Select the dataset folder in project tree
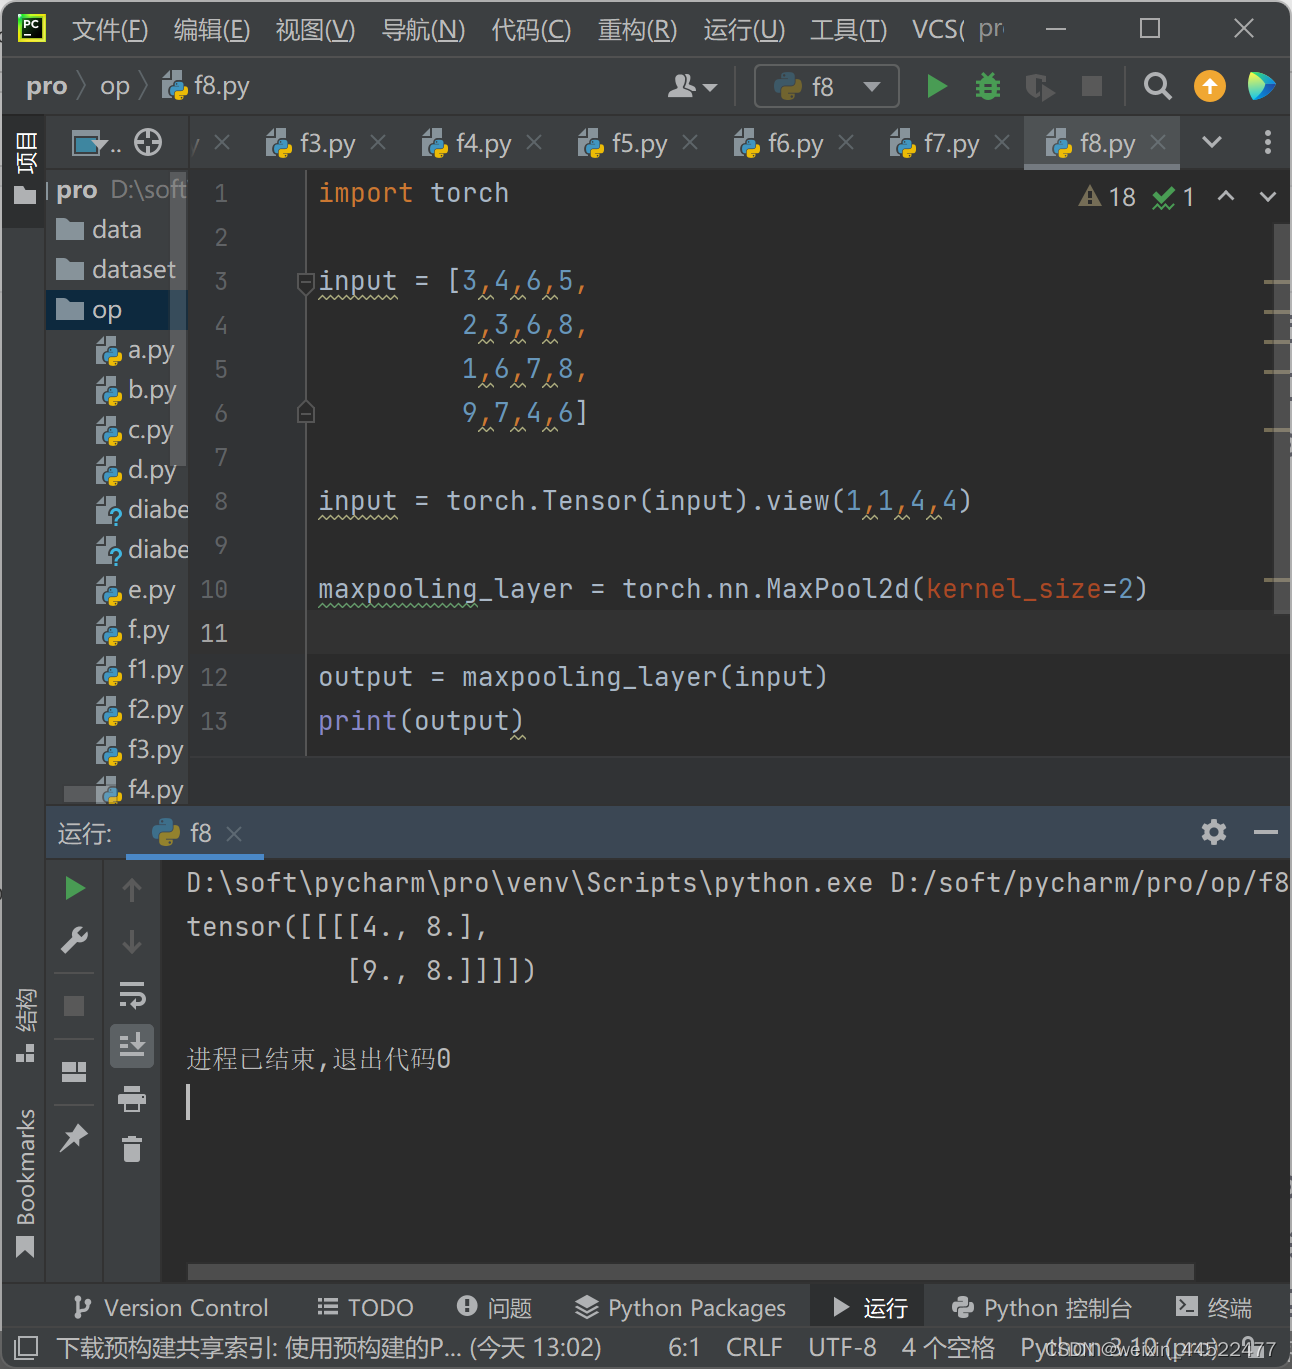 tap(116, 270)
